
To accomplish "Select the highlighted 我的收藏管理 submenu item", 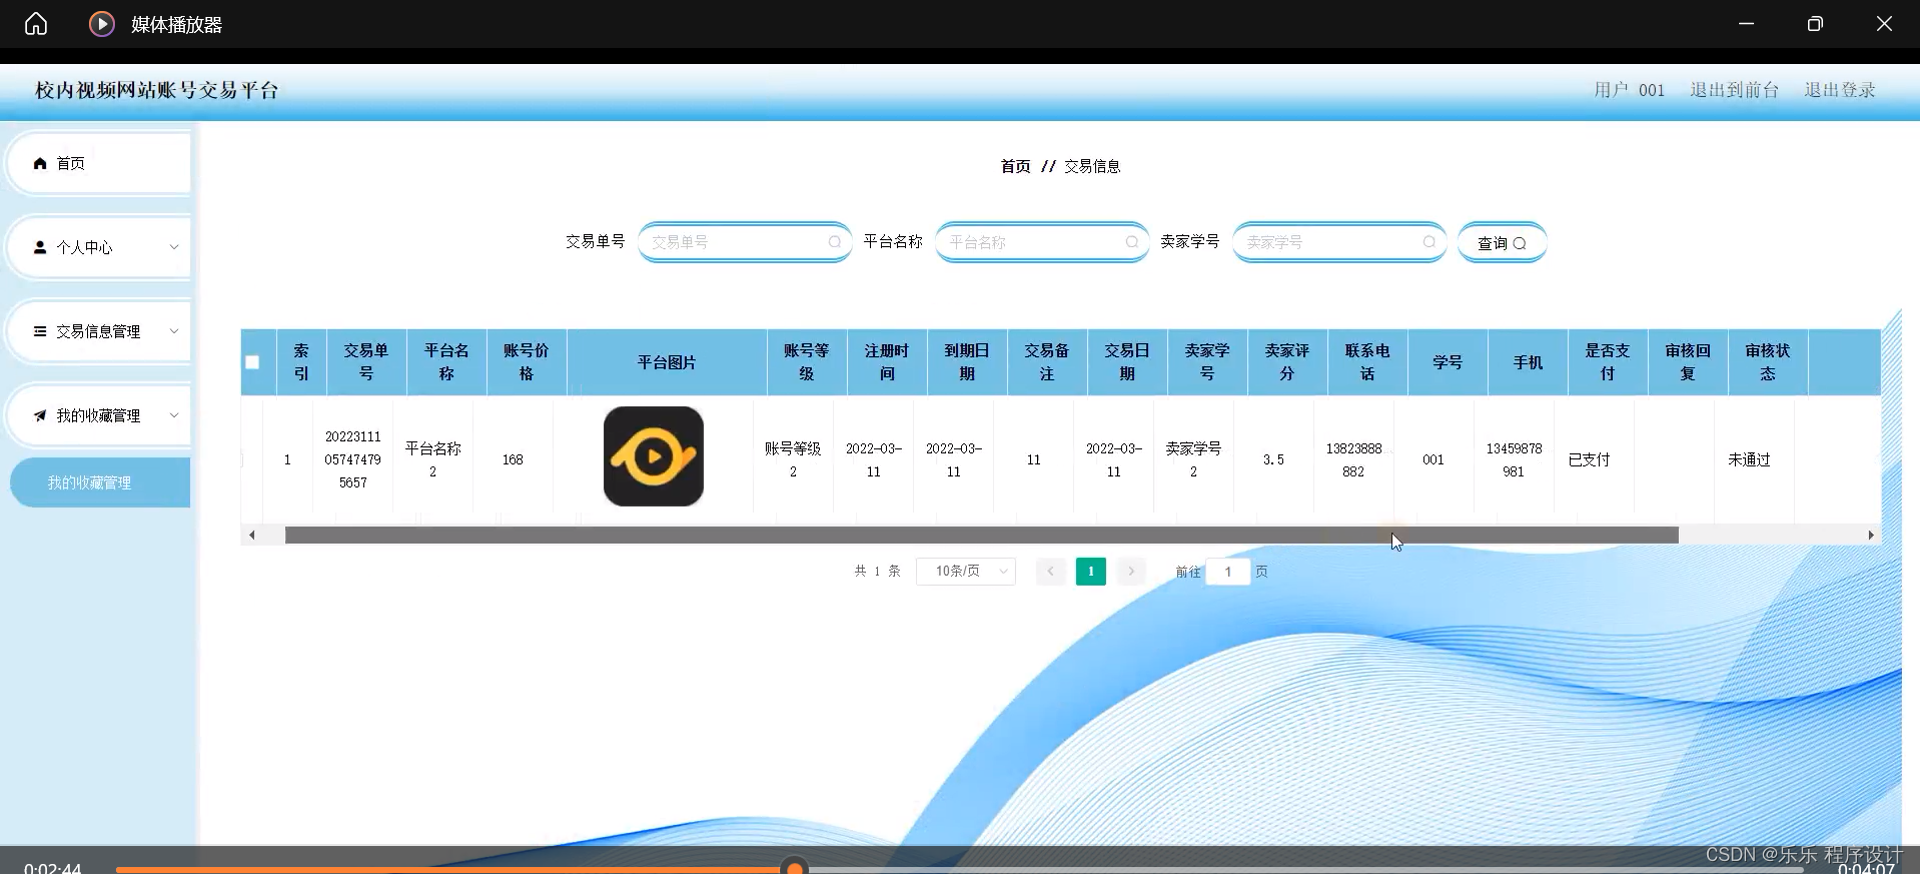I will (100, 483).
